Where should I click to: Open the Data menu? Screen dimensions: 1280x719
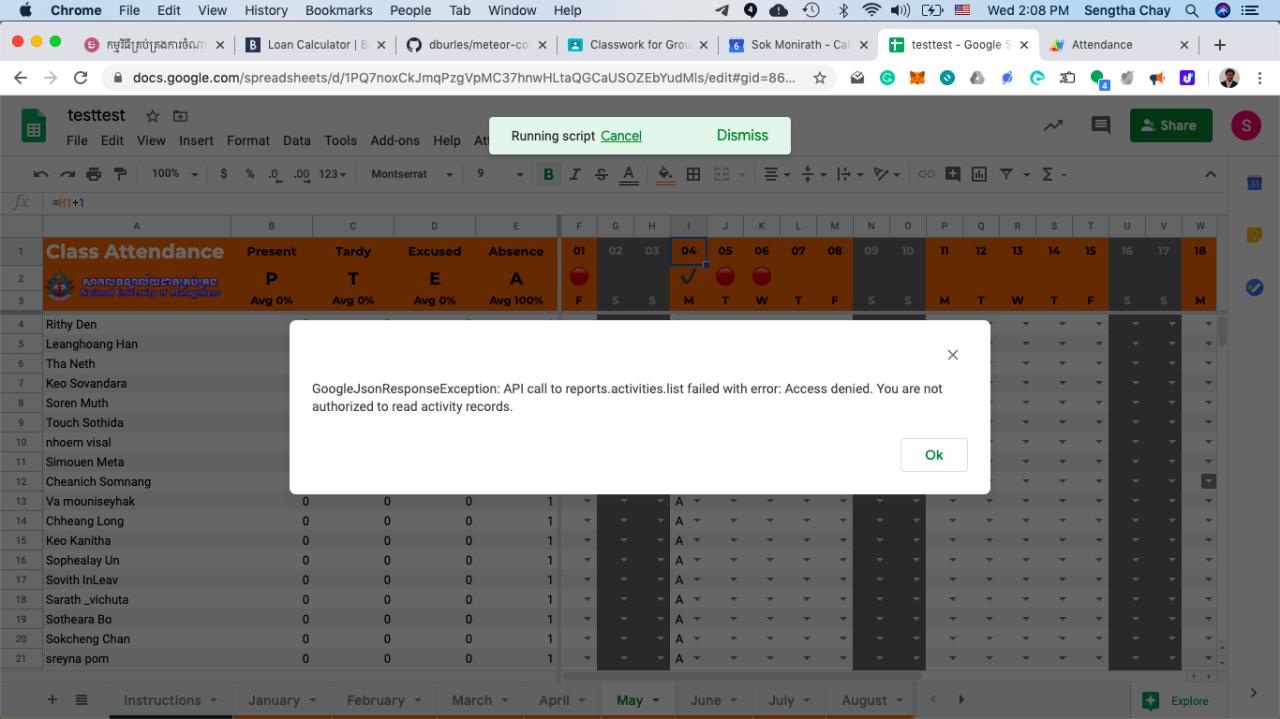(297, 141)
